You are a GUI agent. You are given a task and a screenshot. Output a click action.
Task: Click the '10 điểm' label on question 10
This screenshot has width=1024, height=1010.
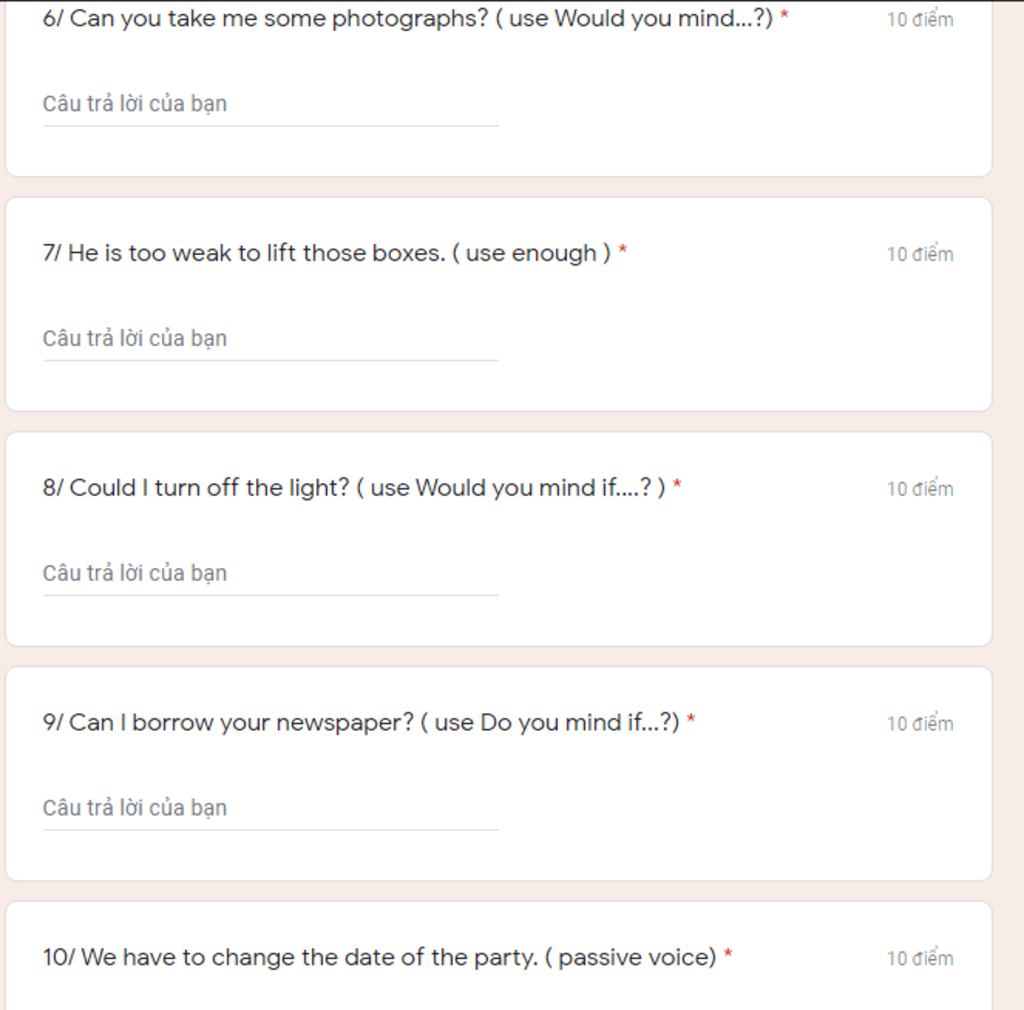(920, 959)
